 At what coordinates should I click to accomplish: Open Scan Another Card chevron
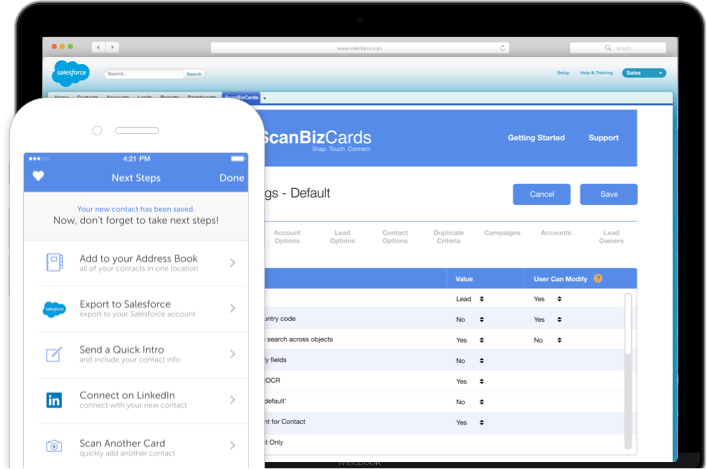(x=233, y=446)
